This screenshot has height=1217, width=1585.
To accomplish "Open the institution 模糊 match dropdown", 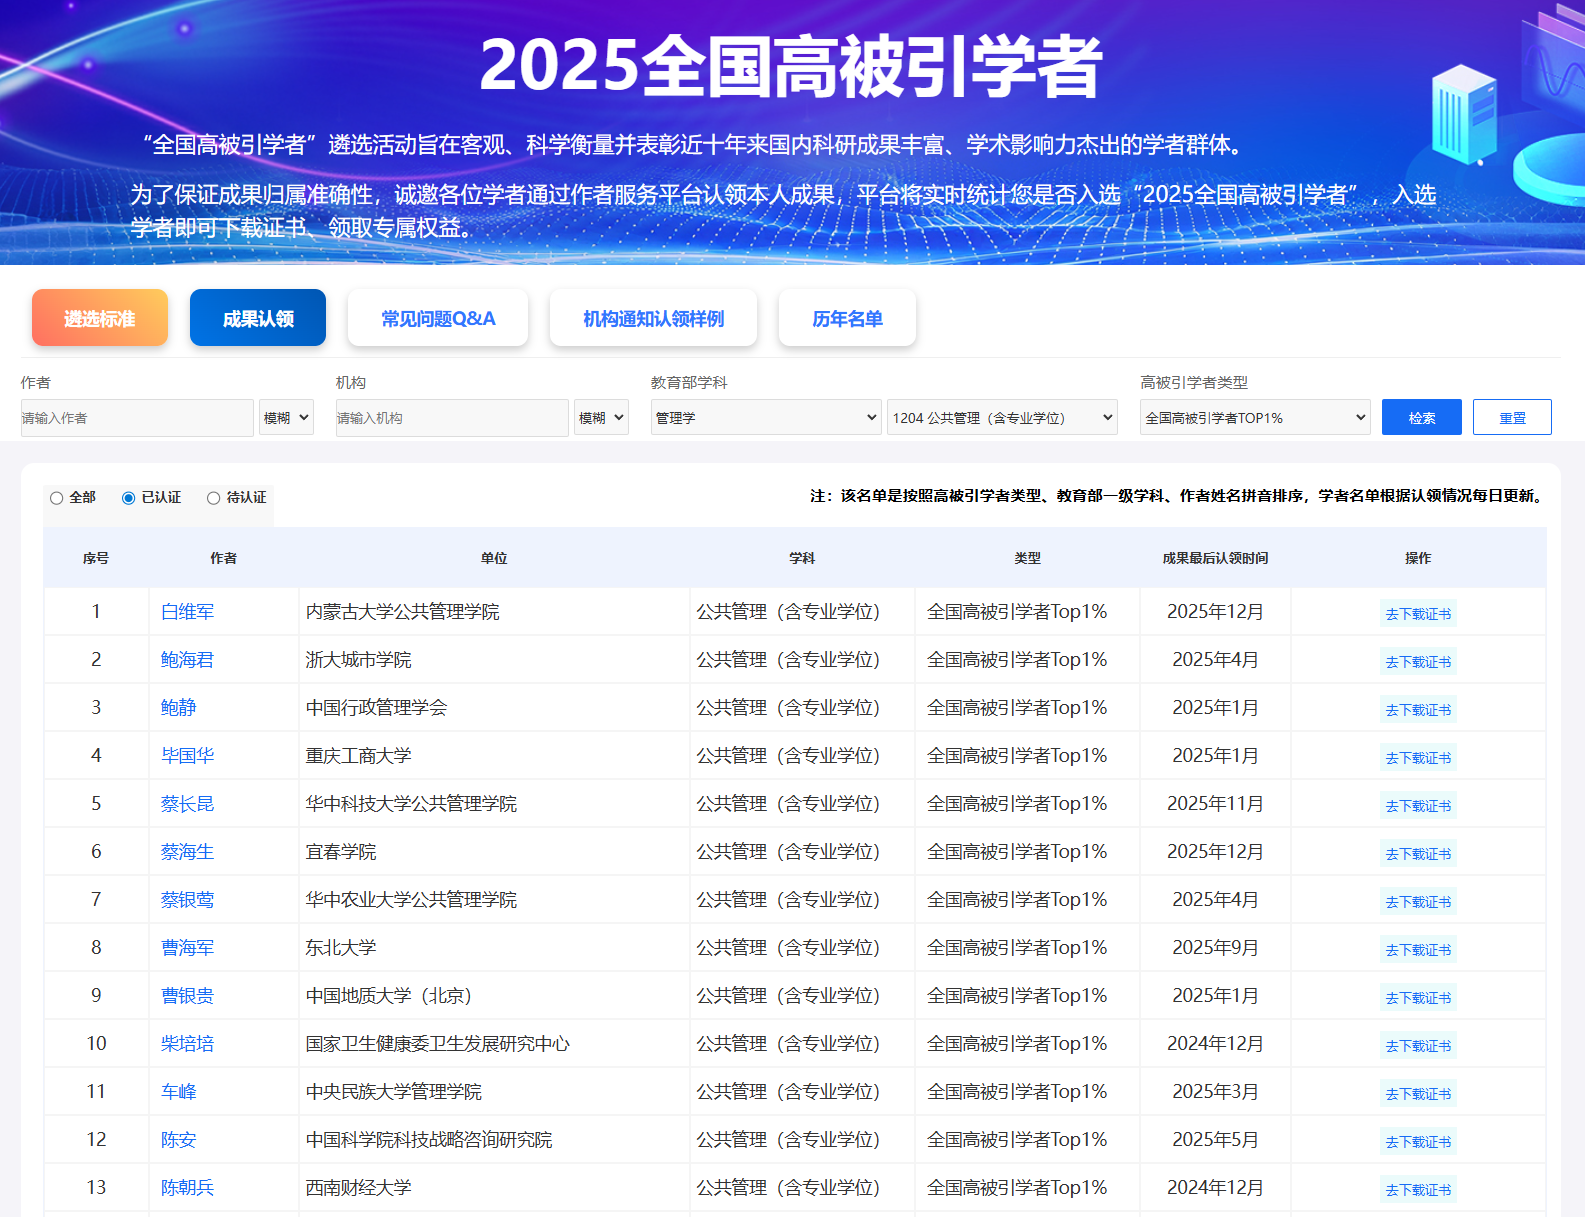I will click(601, 418).
